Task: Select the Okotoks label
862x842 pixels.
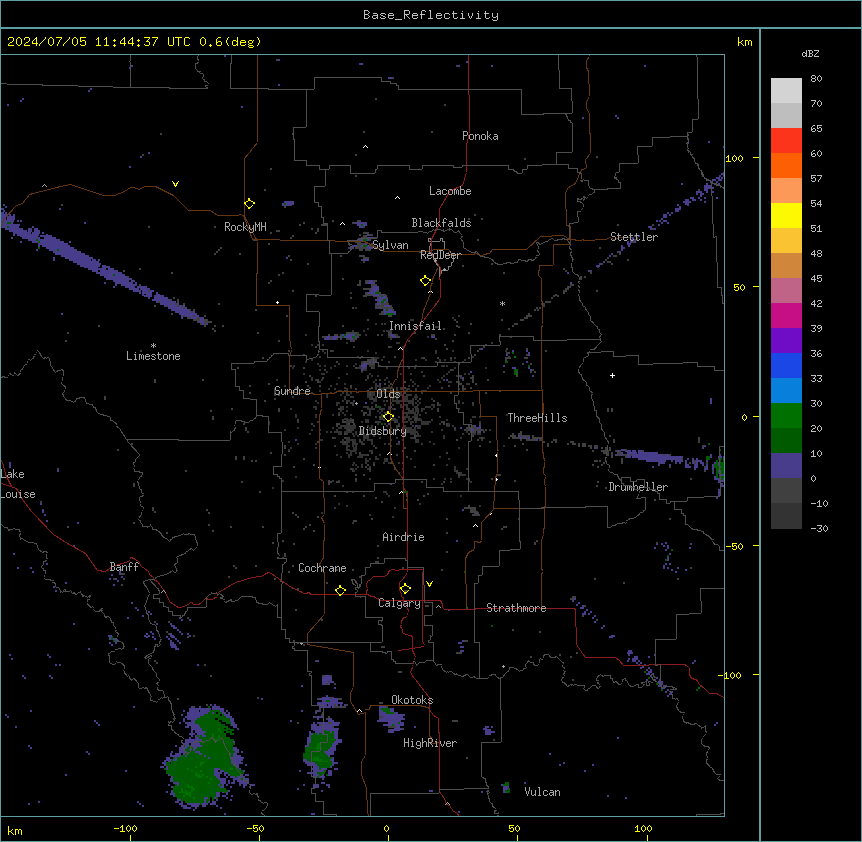Action: 412,700
